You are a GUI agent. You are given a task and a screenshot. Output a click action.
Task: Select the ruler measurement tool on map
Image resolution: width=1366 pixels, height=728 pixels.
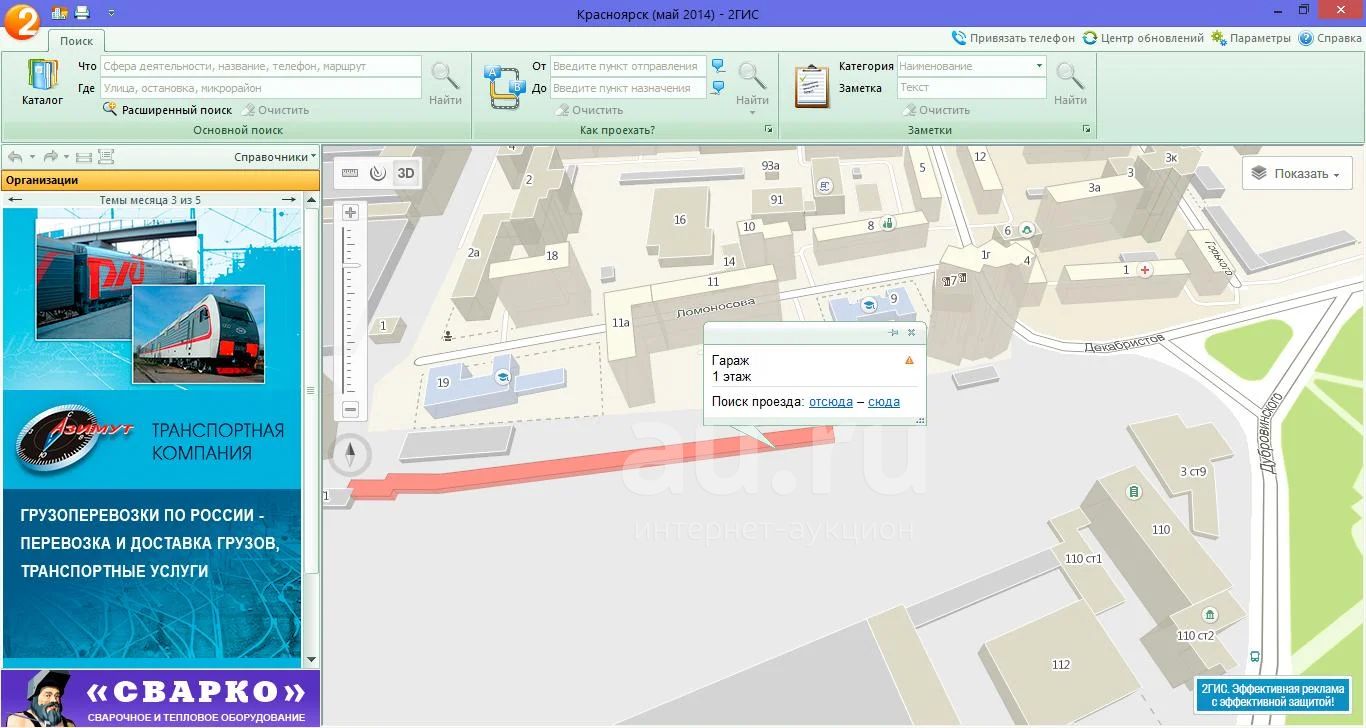click(350, 173)
